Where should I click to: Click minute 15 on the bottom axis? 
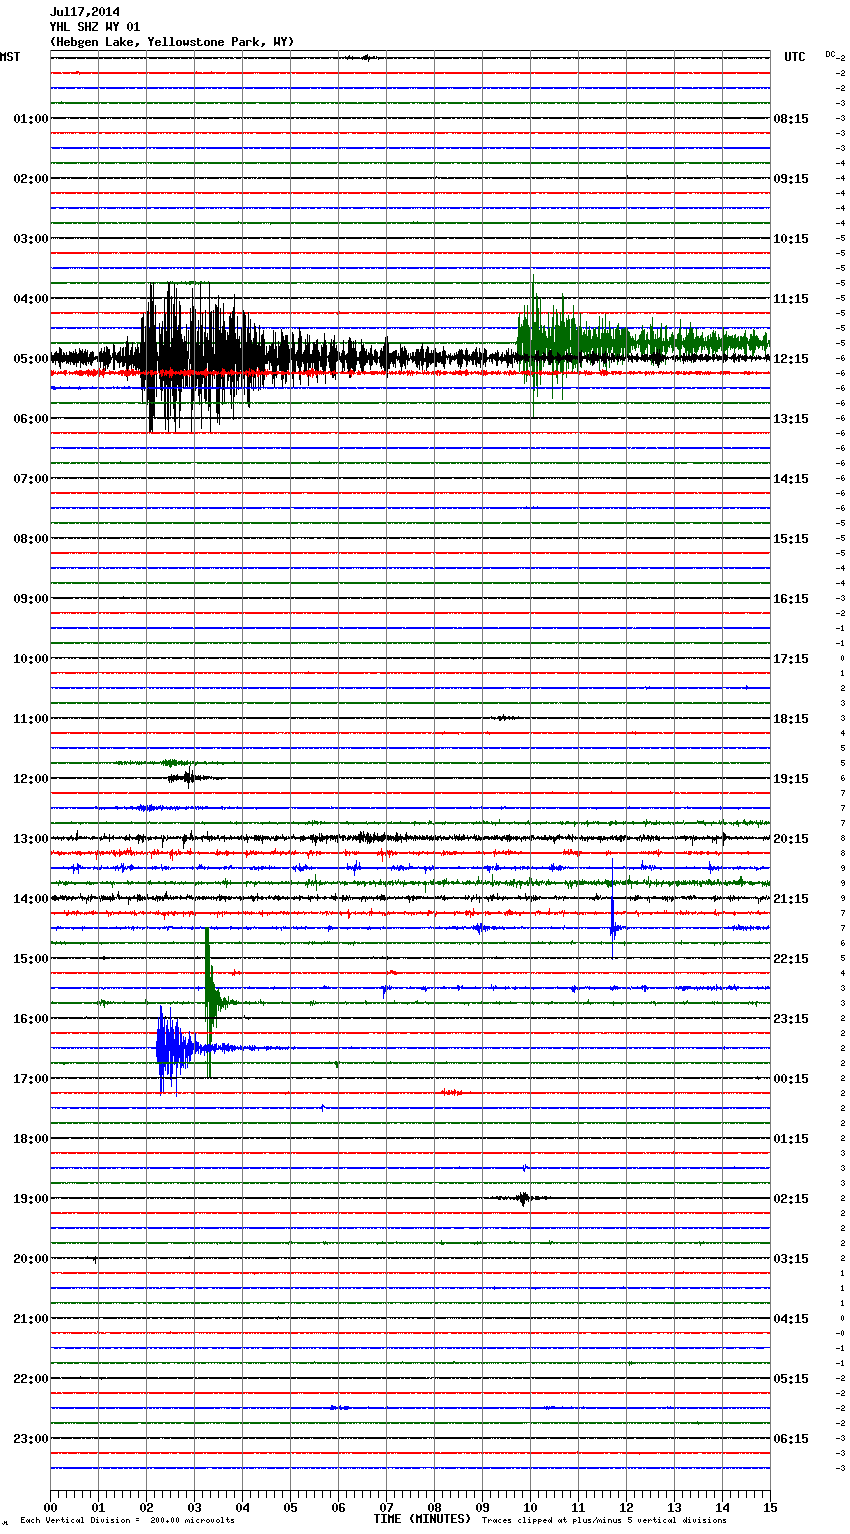point(769,1507)
